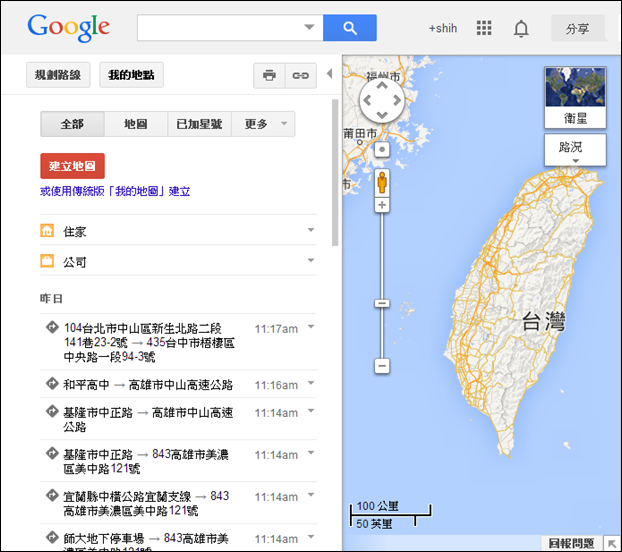Viewport: 622px width, 552px height.
Task: Select the 地圖 filter tab
Action: click(136, 124)
